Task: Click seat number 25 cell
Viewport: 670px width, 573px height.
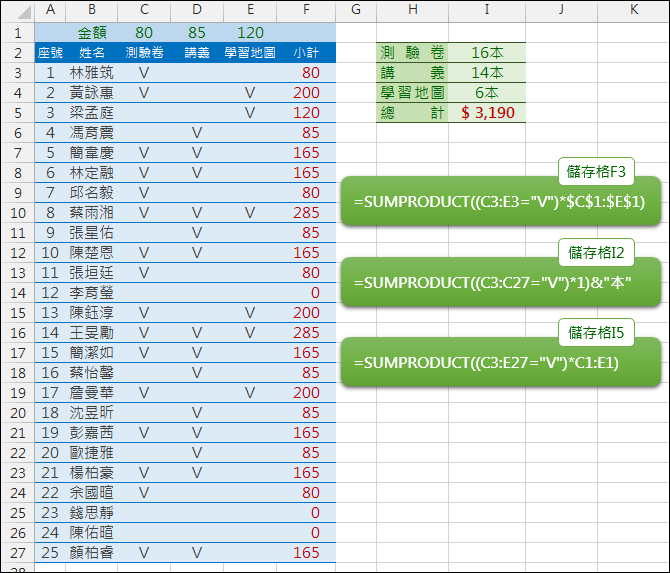Action: (x=50, y=553)
